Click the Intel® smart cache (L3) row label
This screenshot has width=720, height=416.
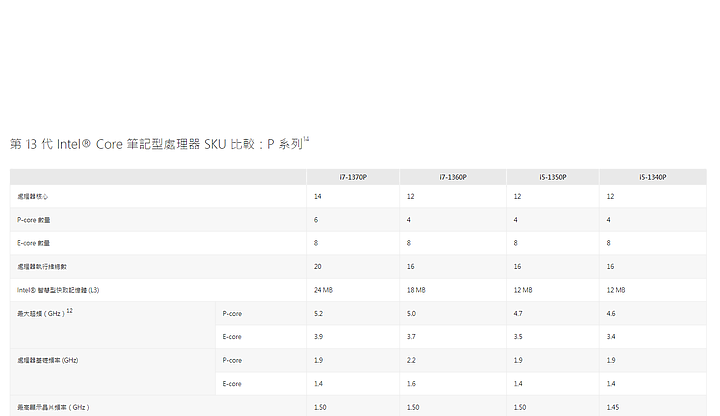(58, 290)
